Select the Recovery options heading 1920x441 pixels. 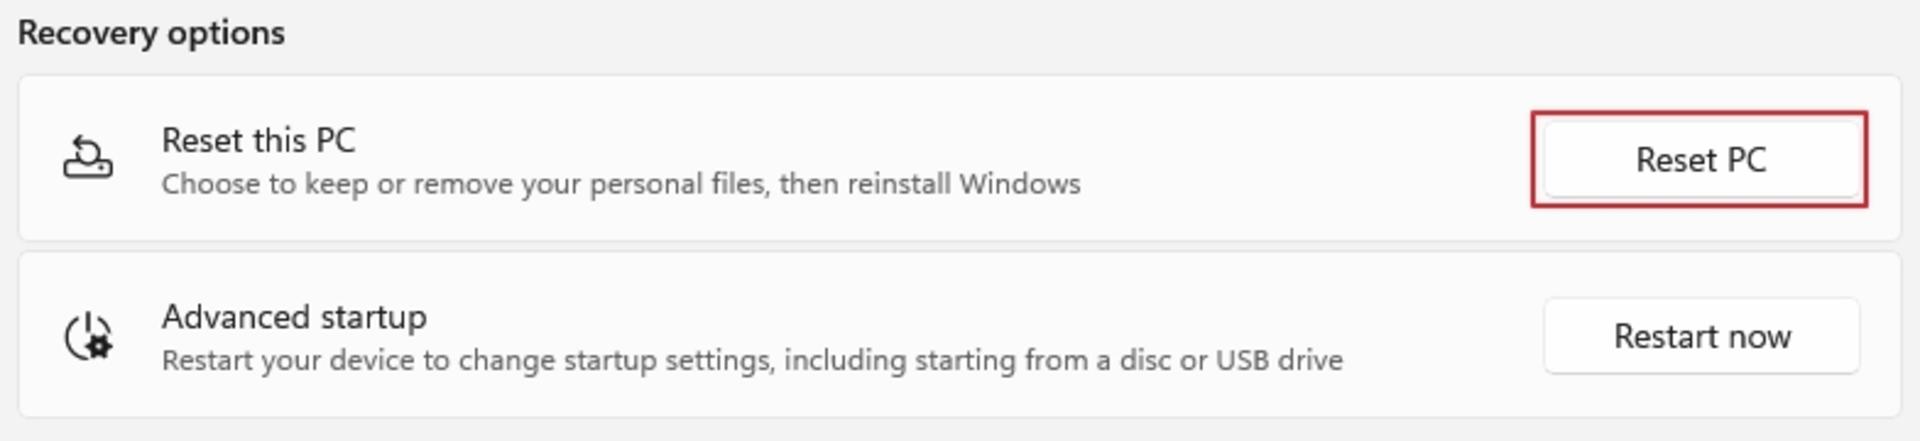click(151, 33)
